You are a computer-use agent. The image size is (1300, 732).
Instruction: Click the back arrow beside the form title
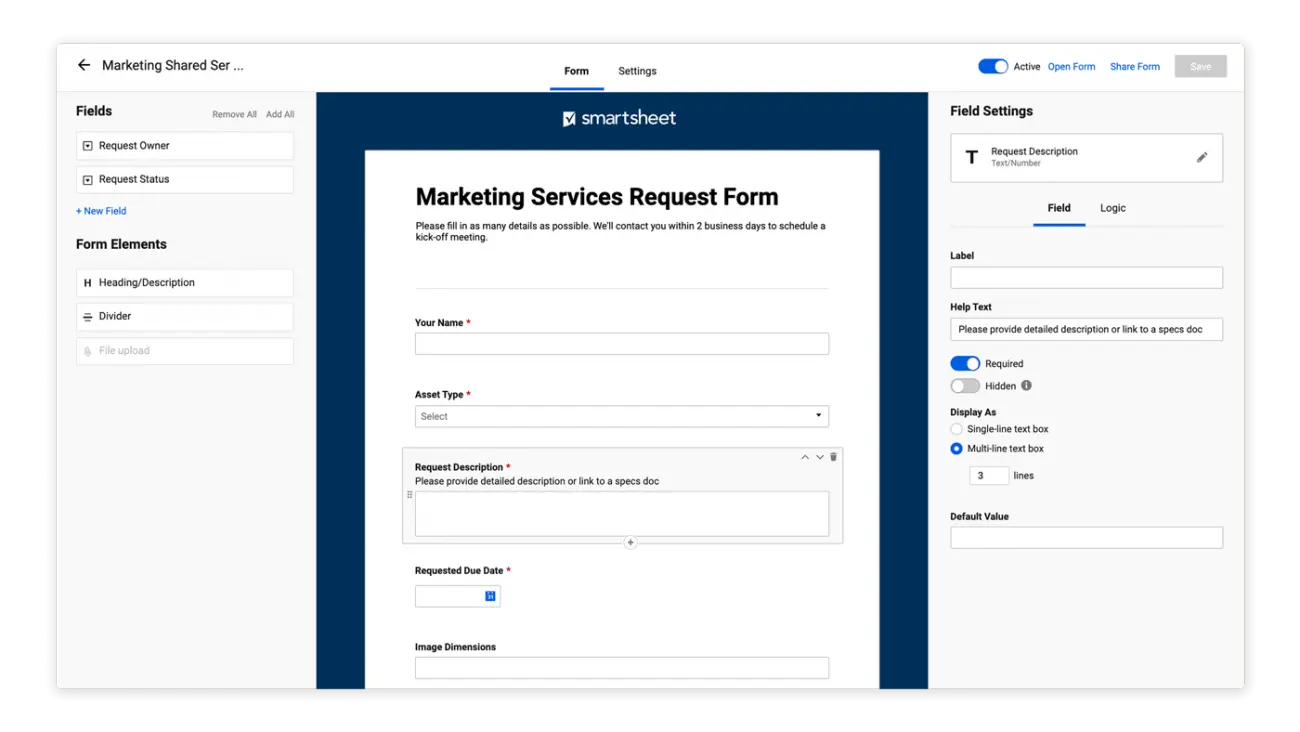(84, 65)
